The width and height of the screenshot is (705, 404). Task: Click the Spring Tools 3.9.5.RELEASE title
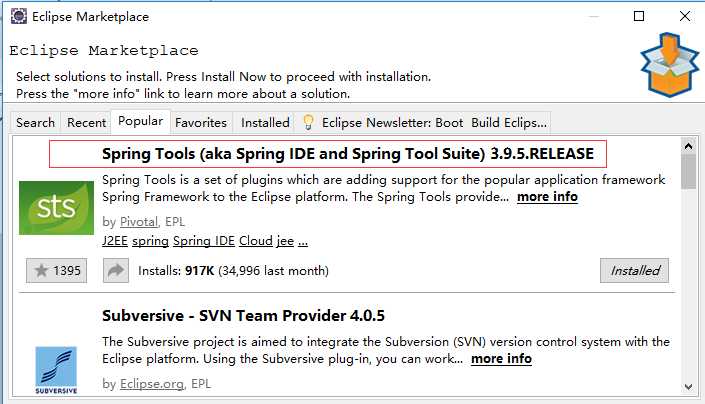click(x=348, y=154)
